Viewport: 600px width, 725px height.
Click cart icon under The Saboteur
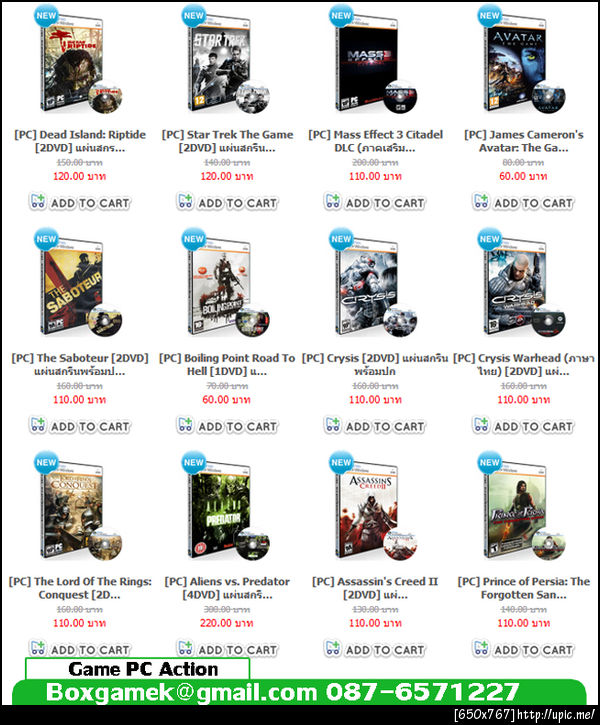(x=37, y=425)
